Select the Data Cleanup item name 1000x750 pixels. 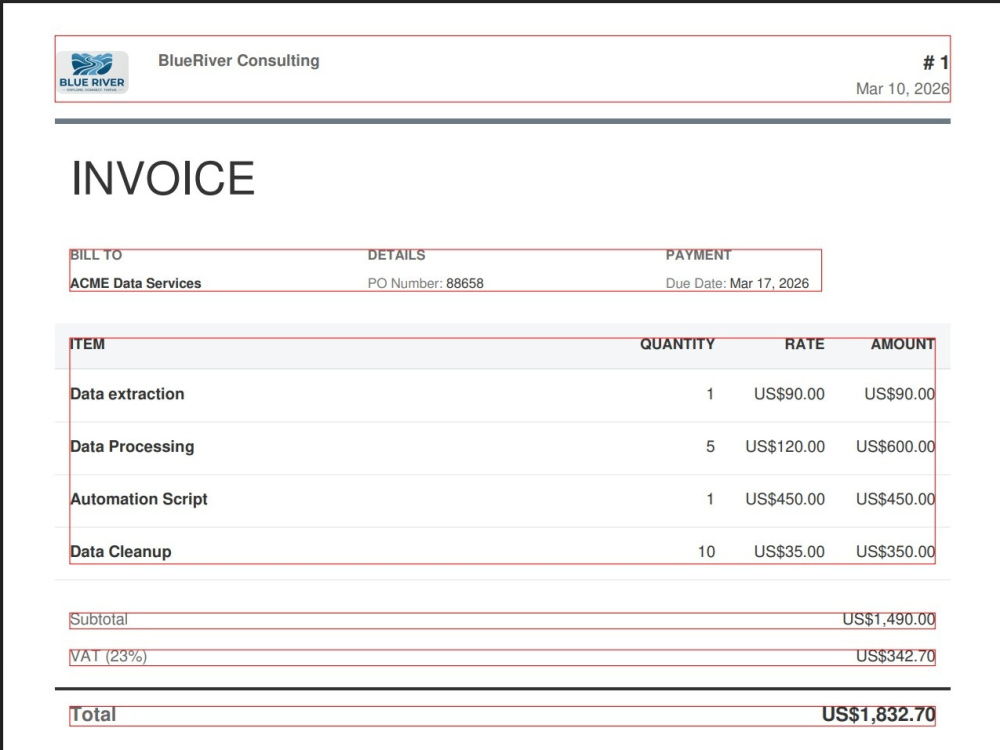click(x=121, y=552)
